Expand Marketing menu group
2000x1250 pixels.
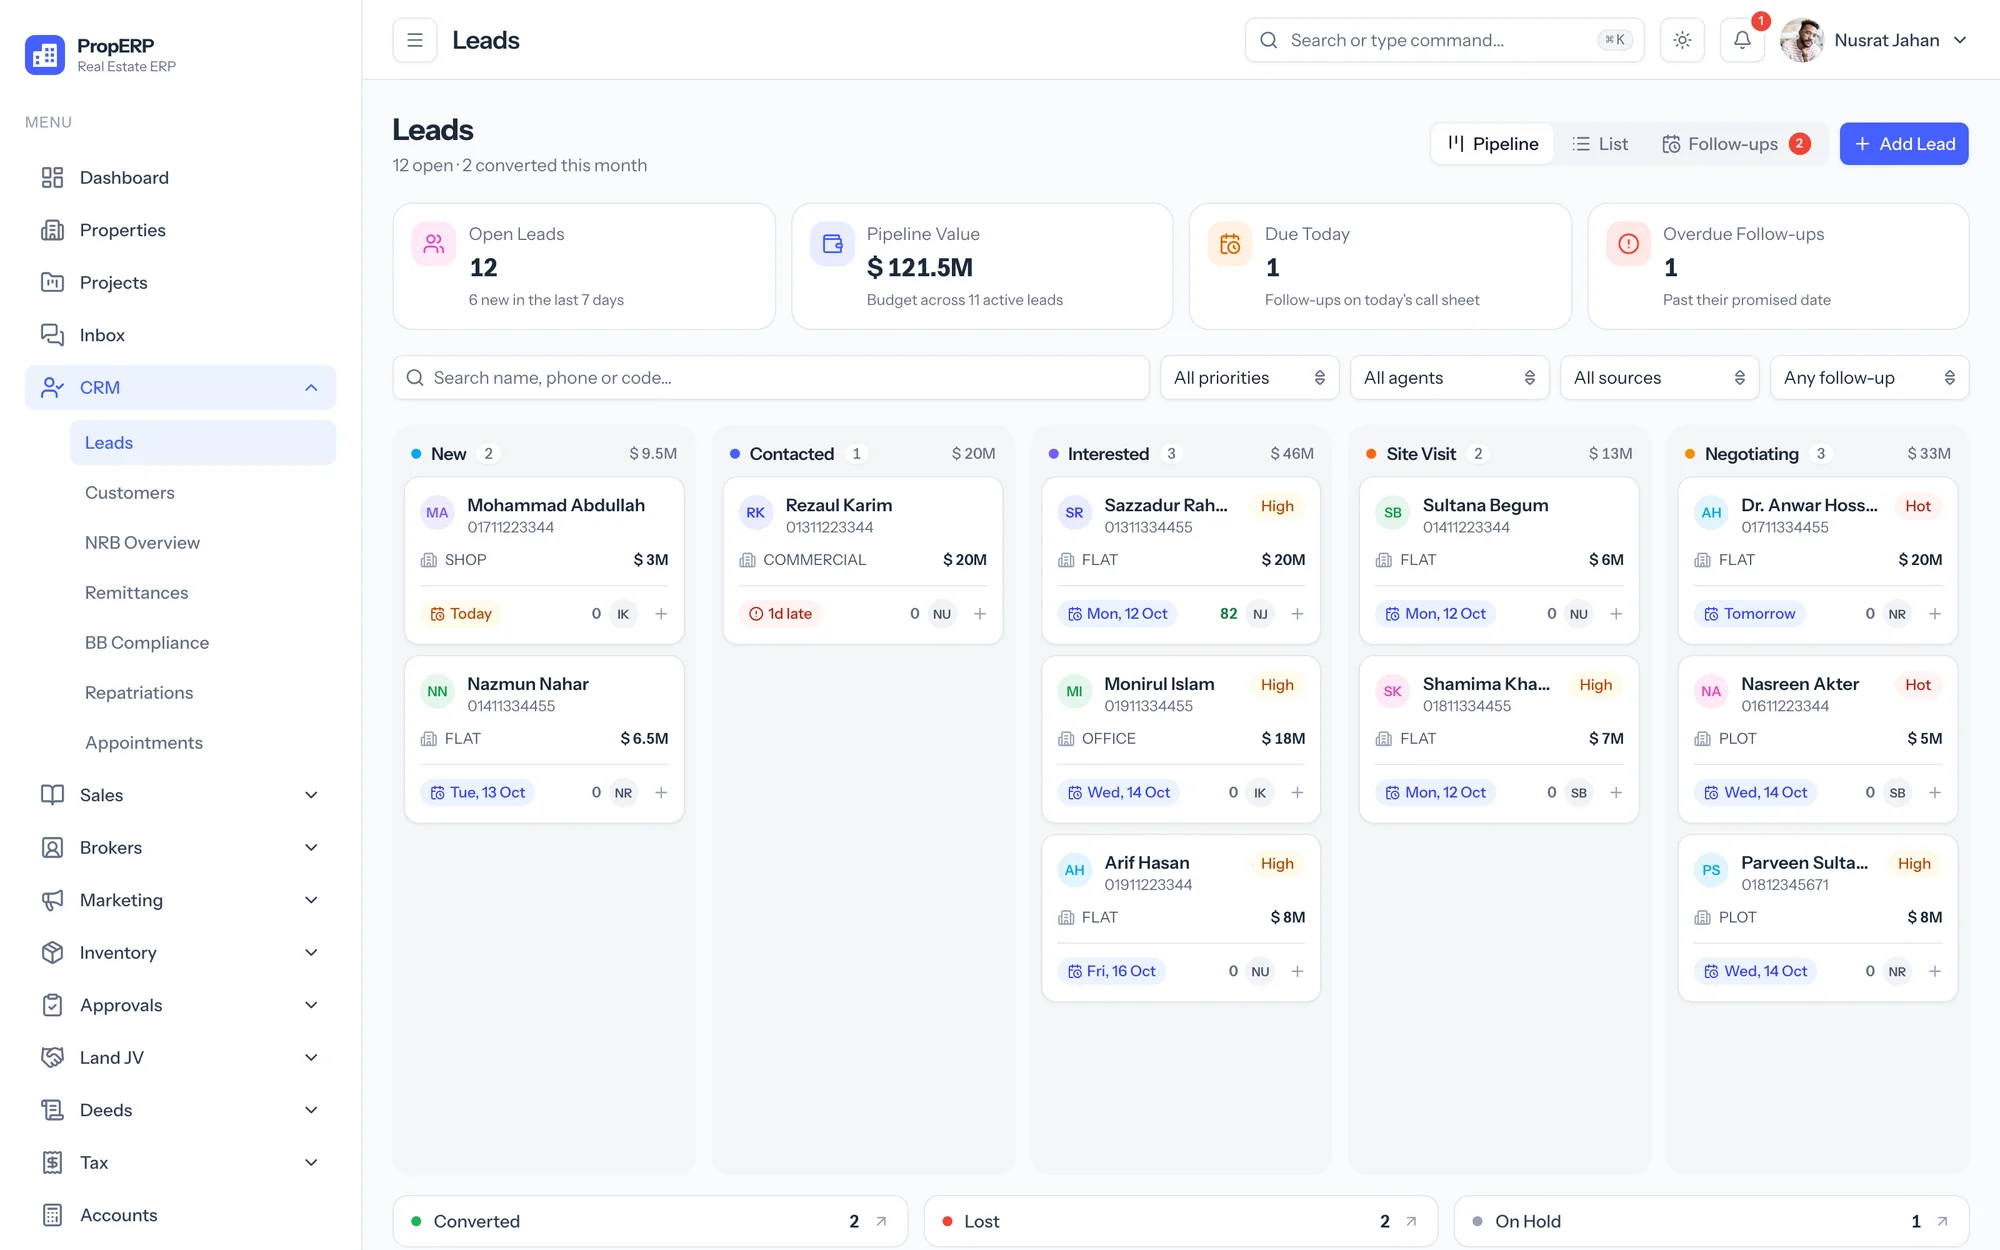(x=180, y=900)
